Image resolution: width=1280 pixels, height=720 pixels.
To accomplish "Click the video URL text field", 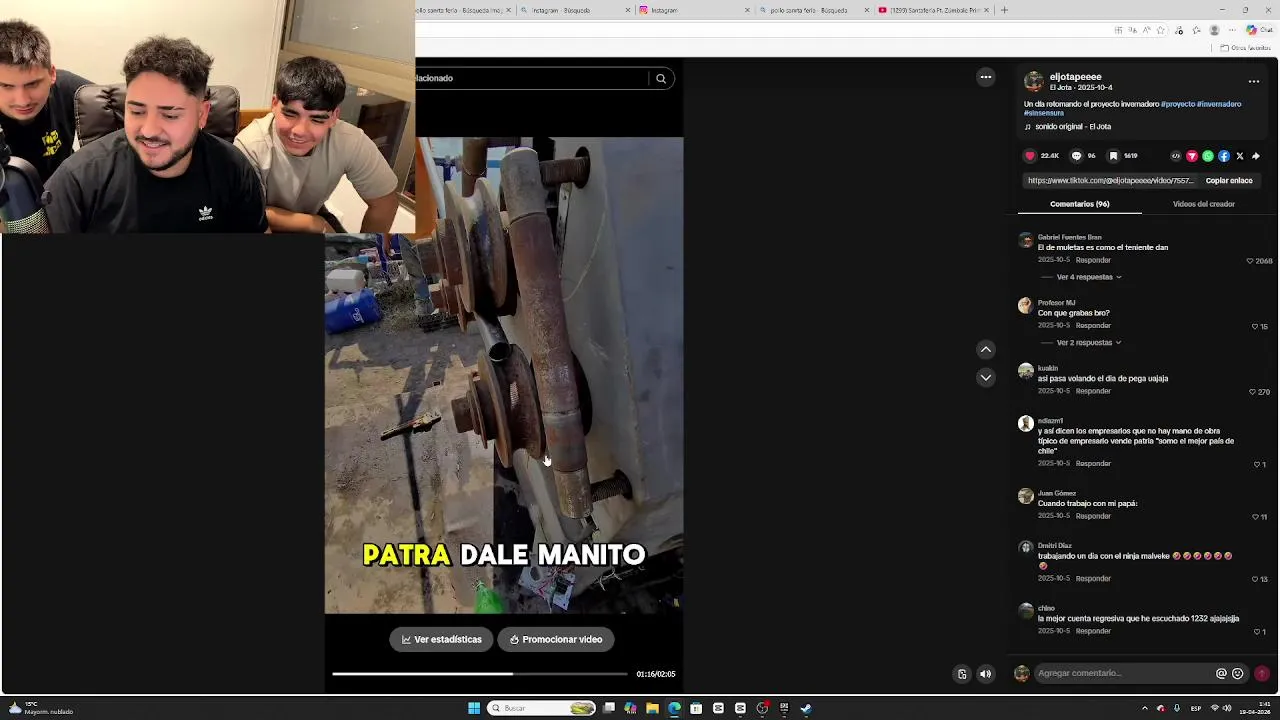I will [x=1110, y=181].
